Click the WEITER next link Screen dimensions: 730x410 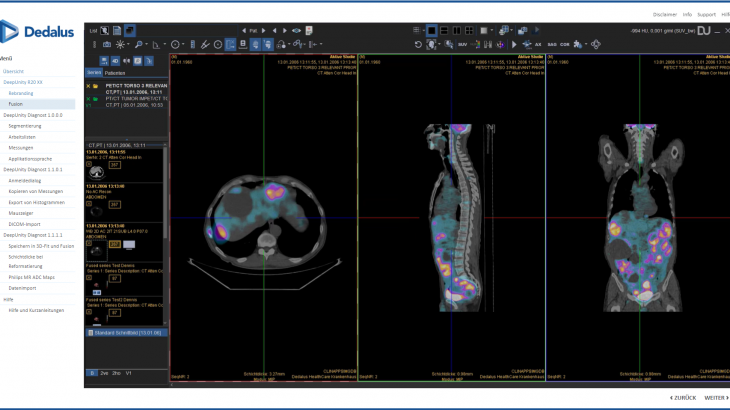(x=713, y=397)
